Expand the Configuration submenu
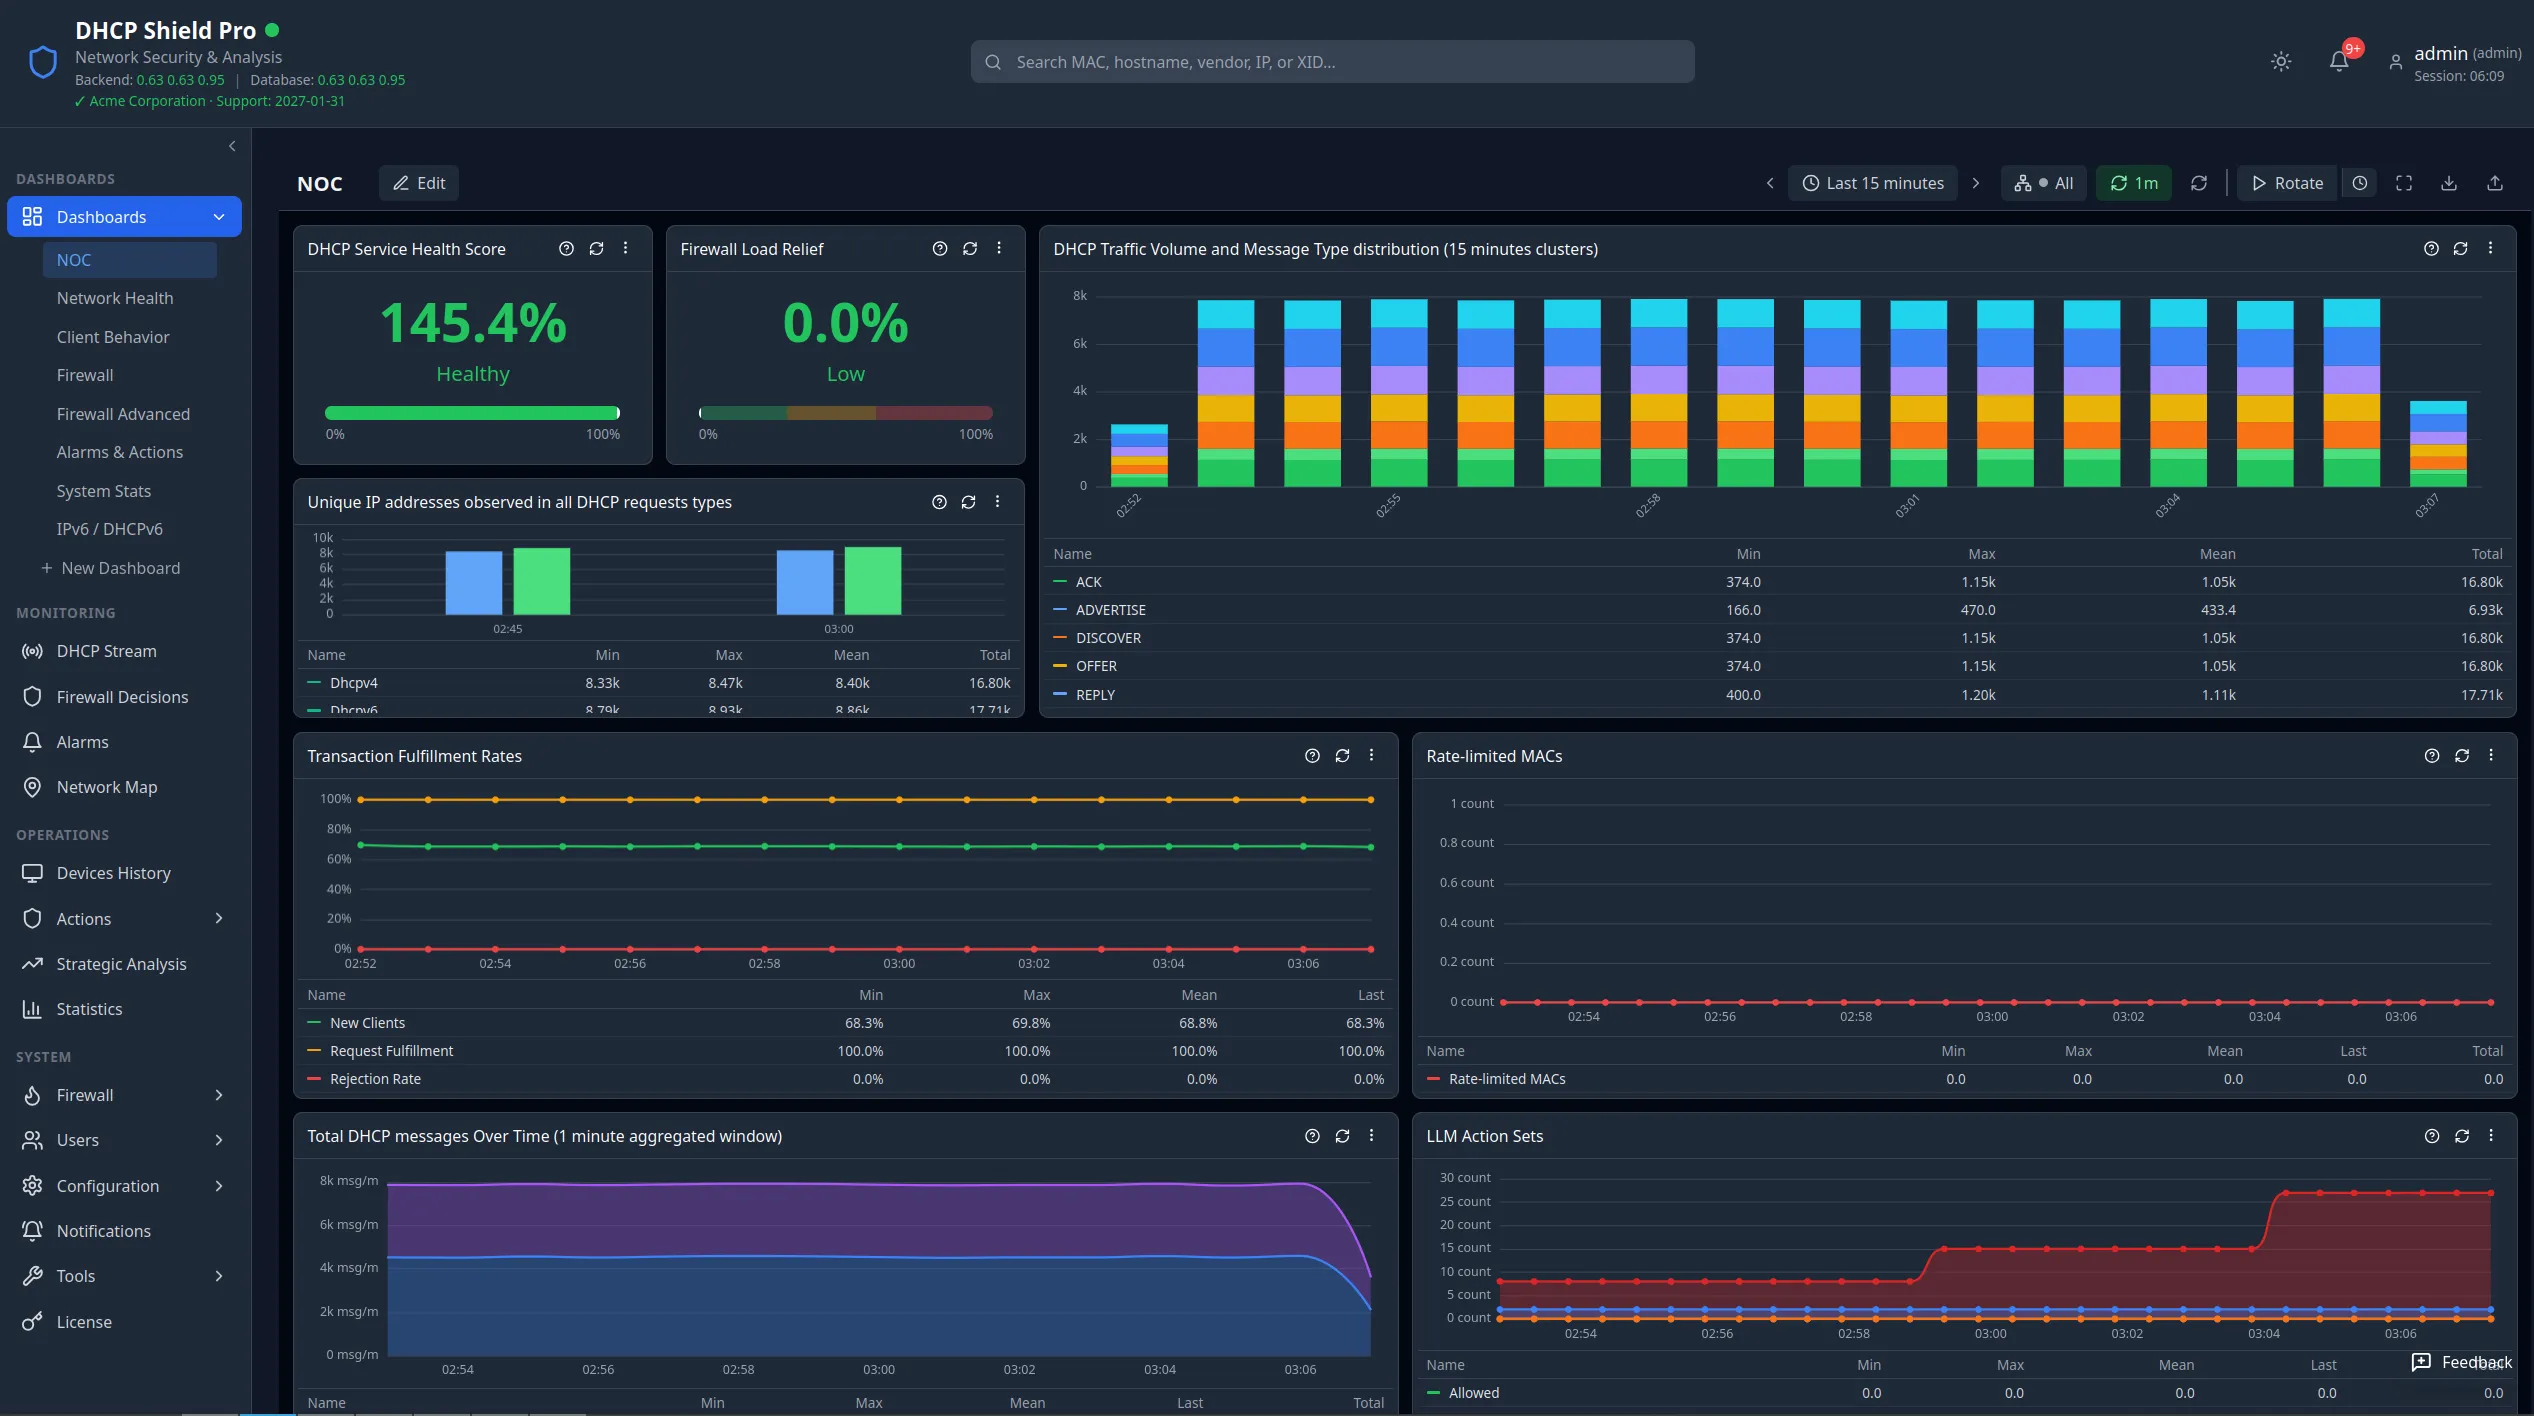The image size is (2534, 1416). point(124,1186)
